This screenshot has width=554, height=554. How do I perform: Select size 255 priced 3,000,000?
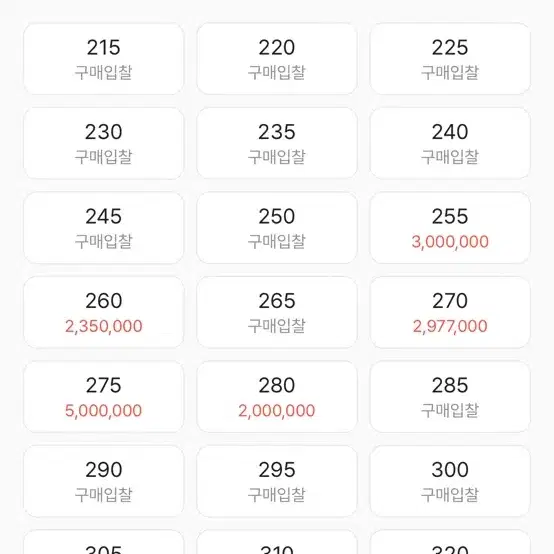coord(450,228)
